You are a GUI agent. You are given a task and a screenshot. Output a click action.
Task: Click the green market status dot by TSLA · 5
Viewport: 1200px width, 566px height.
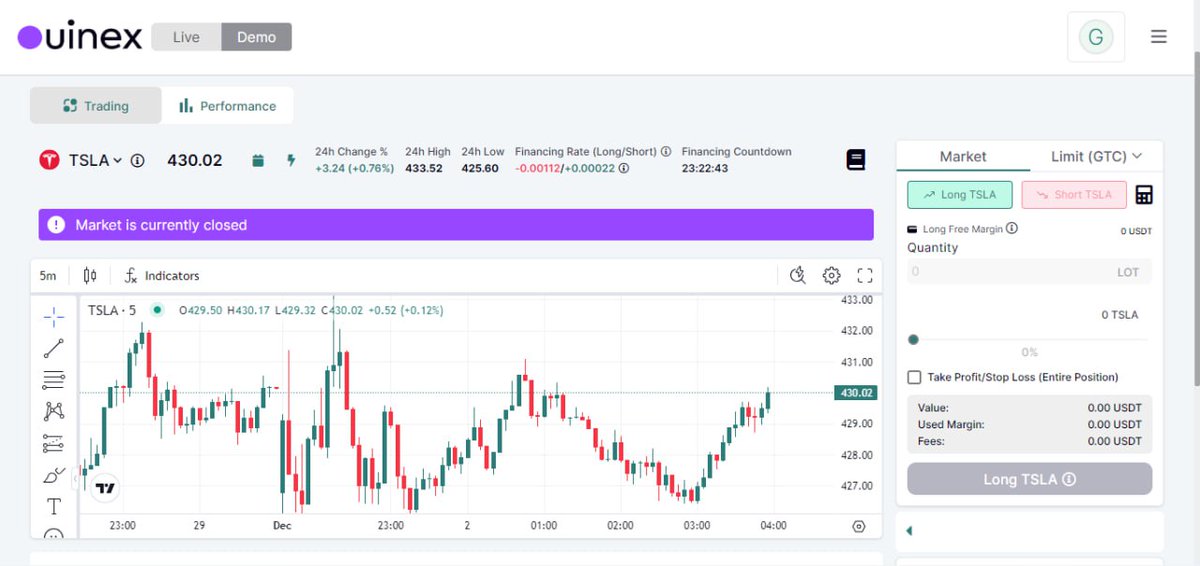coord(157,310)
